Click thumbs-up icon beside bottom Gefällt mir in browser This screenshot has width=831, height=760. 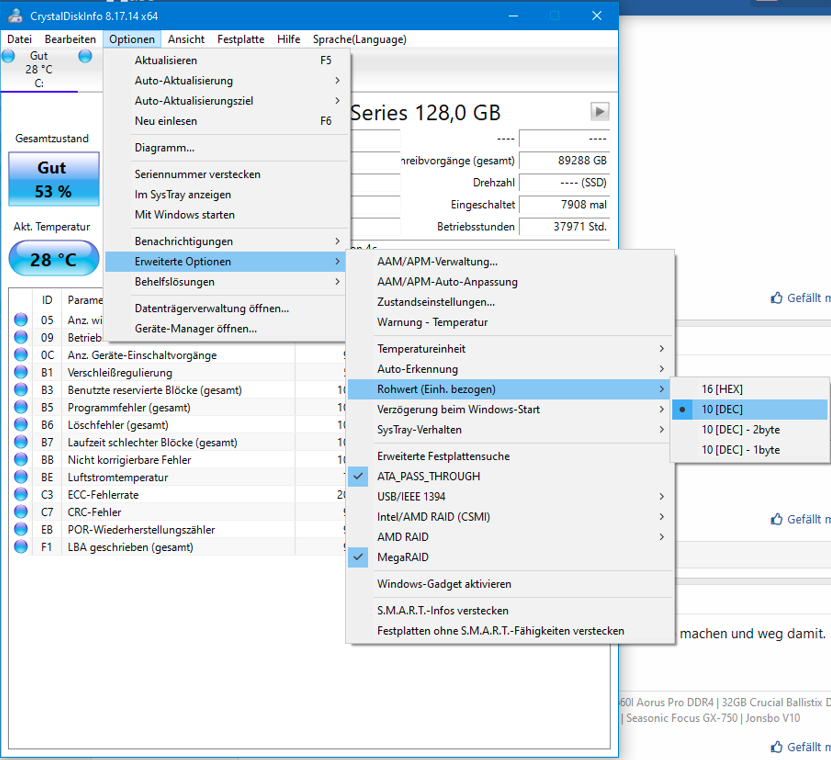[x=776, y=747]
